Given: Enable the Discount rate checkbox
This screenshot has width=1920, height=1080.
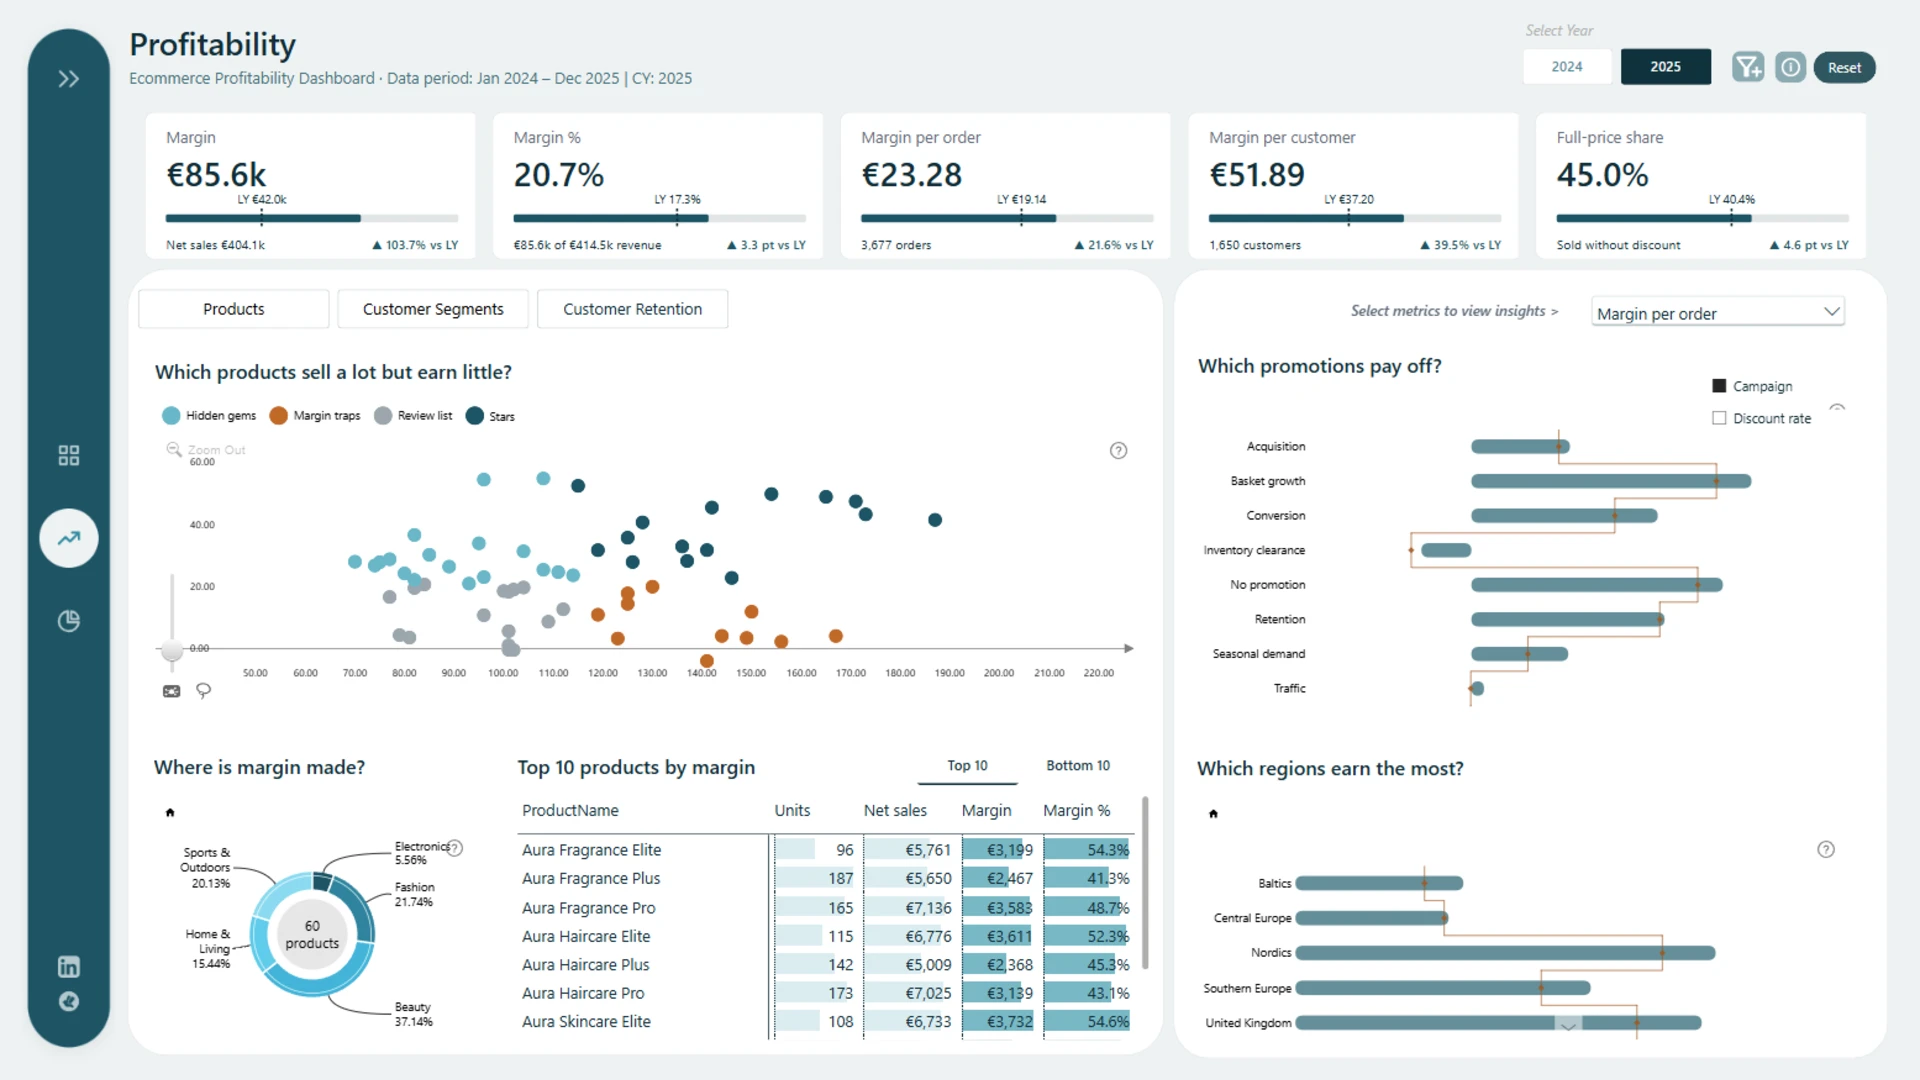Looking at the screenshot, I should (1719, 418).
